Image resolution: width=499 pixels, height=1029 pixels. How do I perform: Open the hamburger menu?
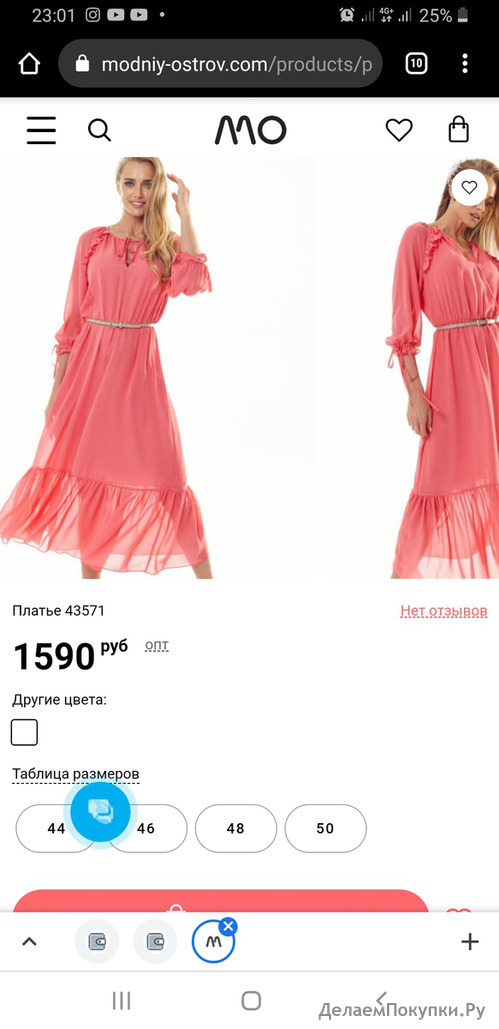click(41, 131)
